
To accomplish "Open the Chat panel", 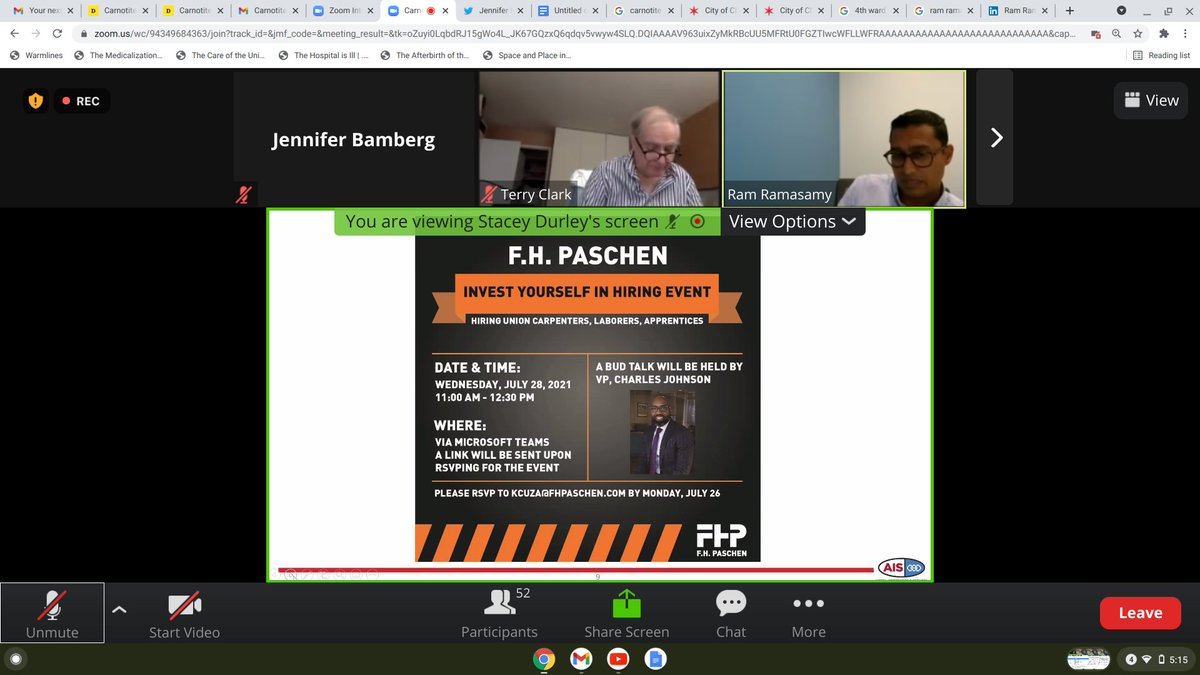I will (x=731, y=614).
